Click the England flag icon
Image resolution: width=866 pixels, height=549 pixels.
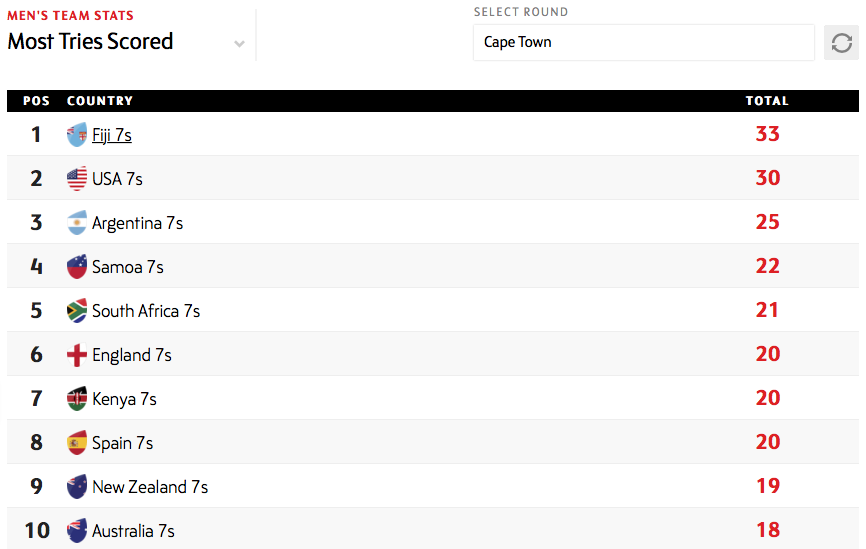[x=77, y=355]
